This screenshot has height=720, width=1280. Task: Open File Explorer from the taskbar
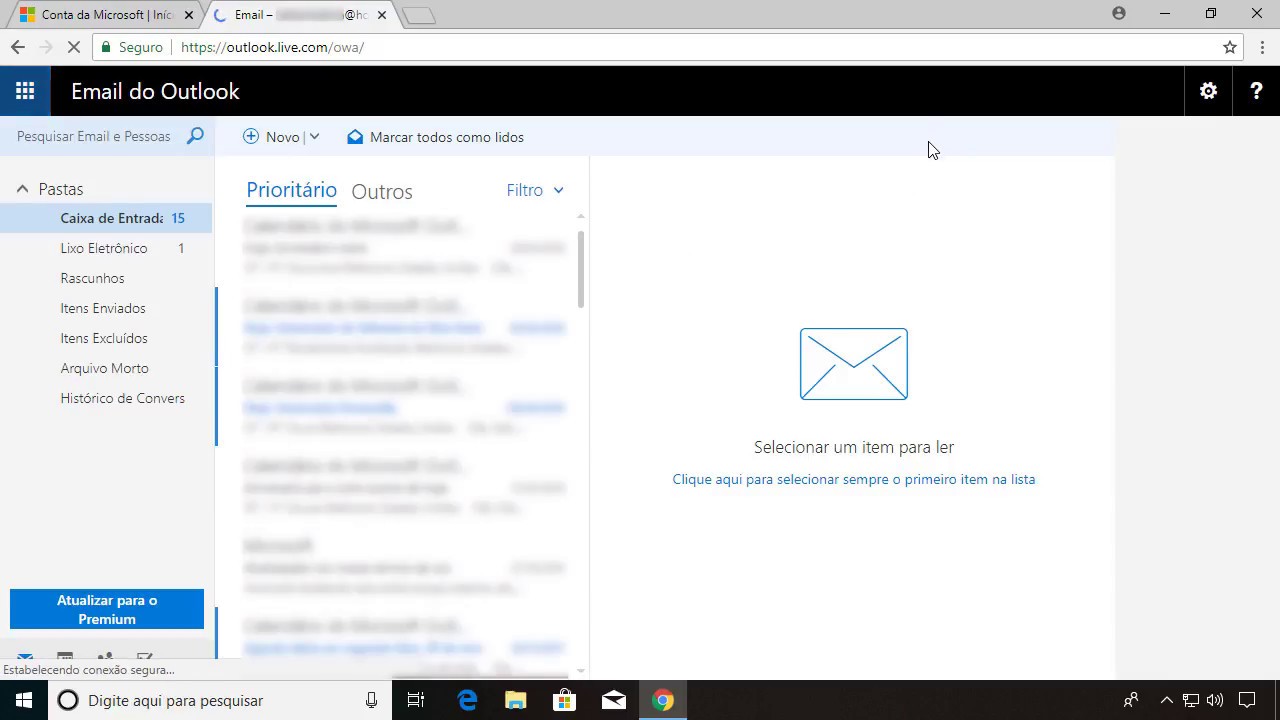(515, 700)
